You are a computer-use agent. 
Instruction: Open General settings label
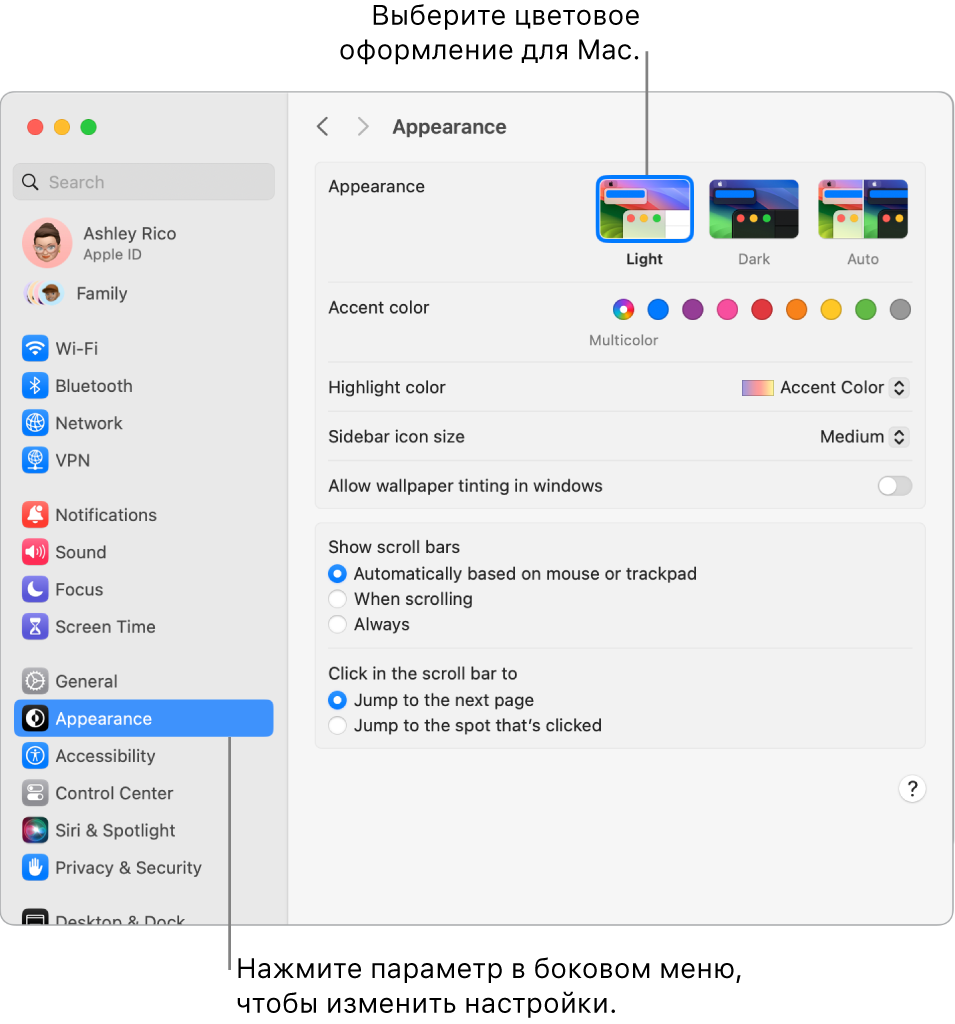coord(86,682)
